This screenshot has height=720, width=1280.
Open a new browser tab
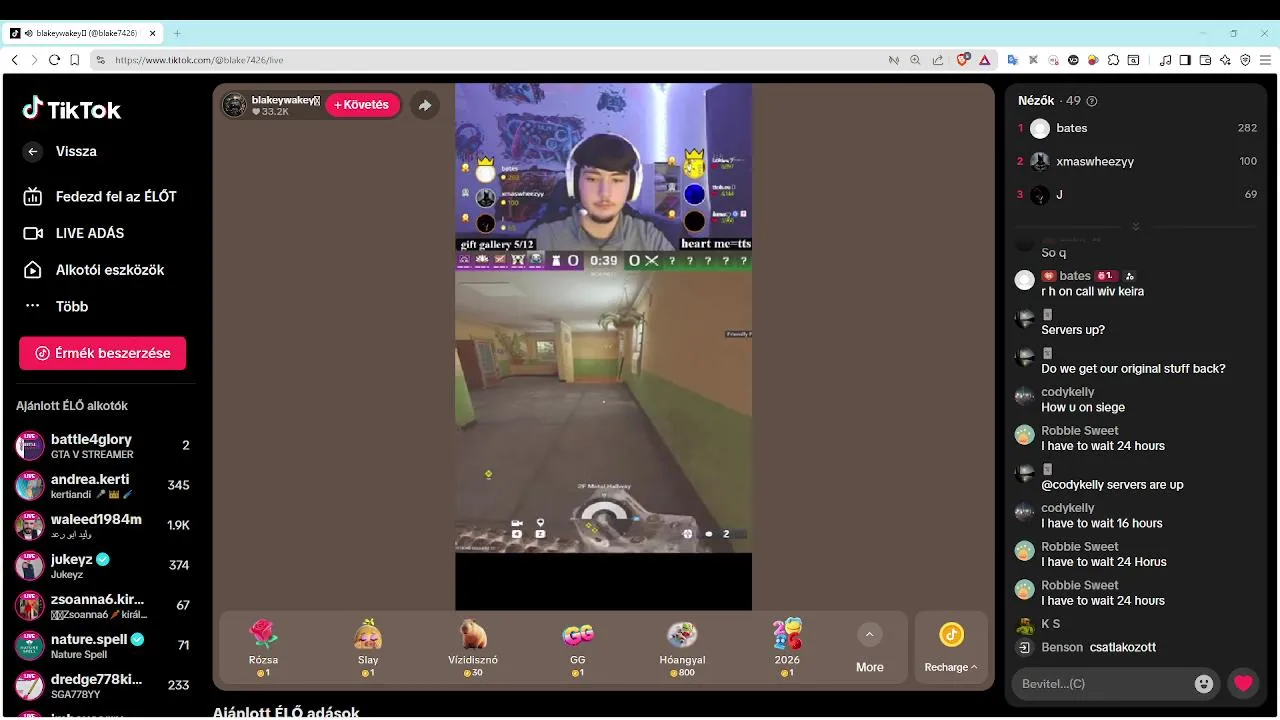177,33
